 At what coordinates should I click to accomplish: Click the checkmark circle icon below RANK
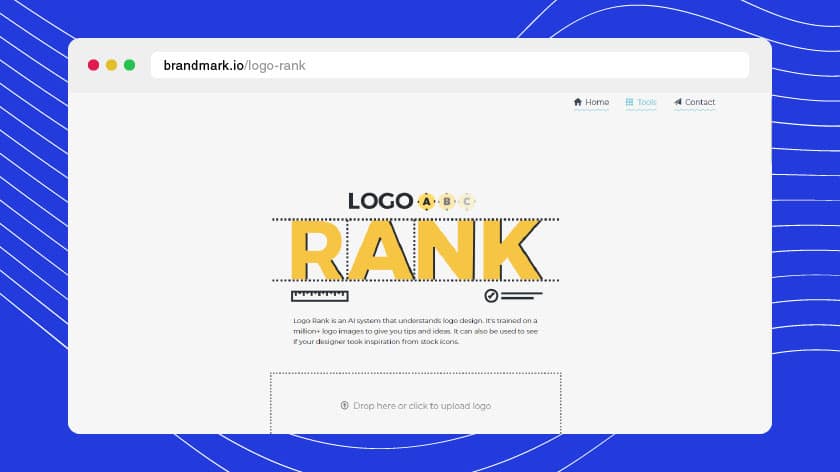491,296
